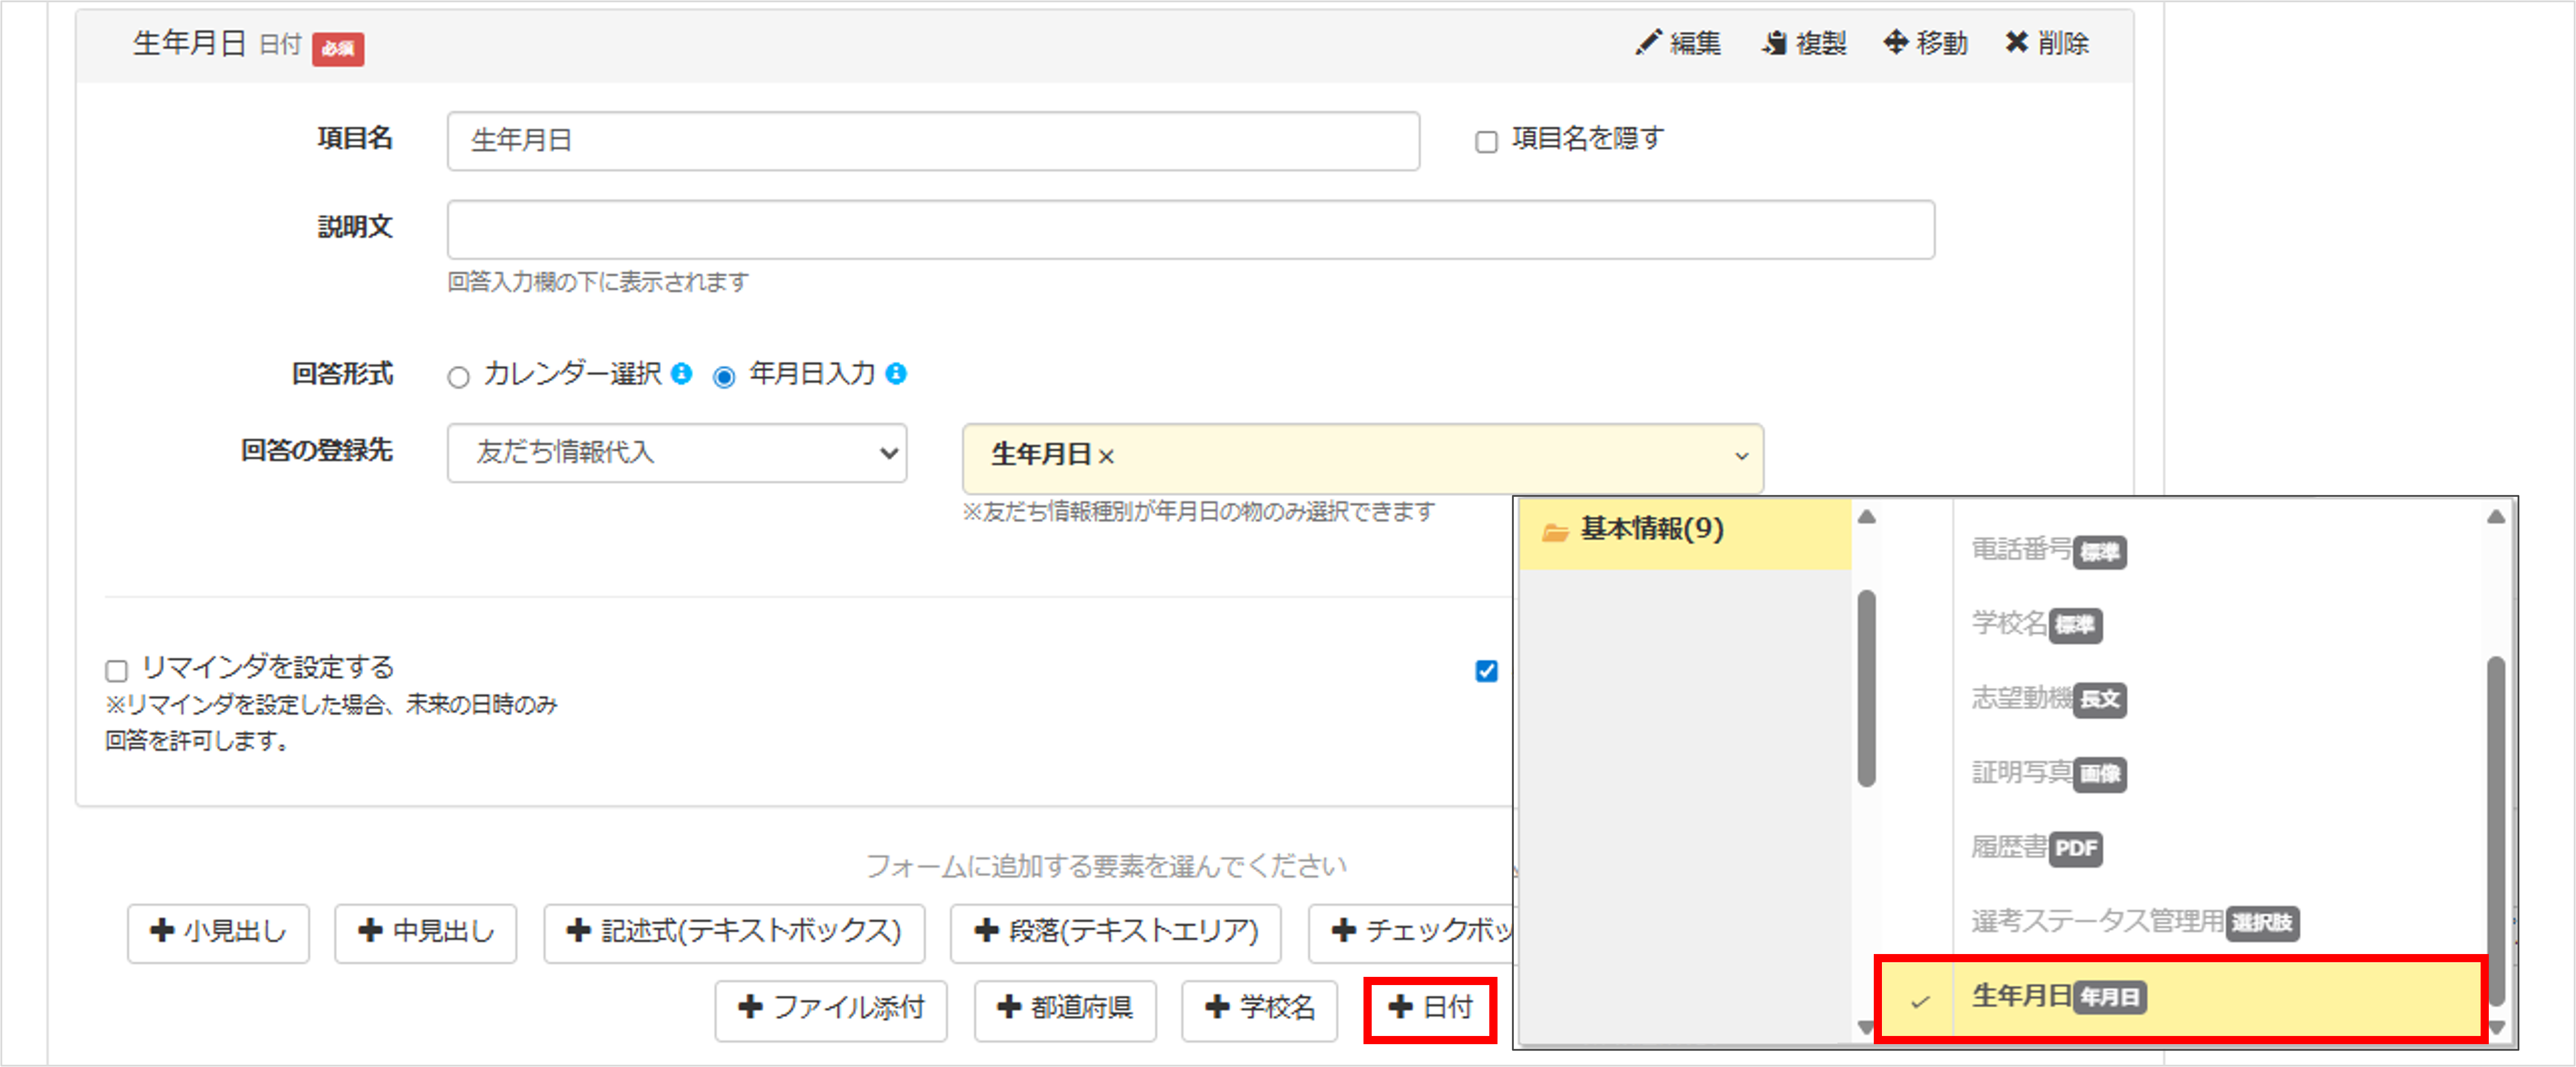Screen dimensions: 2576x1067
Task: Click the 都道府県 add button
Action: pos(1065,1010)
